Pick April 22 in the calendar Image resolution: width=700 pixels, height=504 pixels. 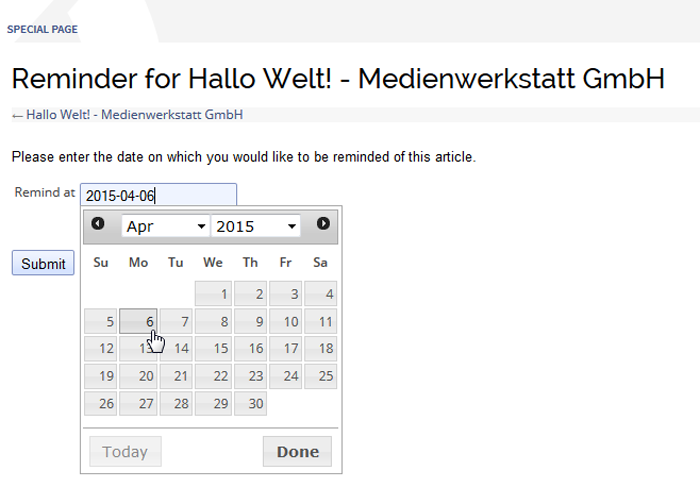pyautogui.click(x=213, y=376)
